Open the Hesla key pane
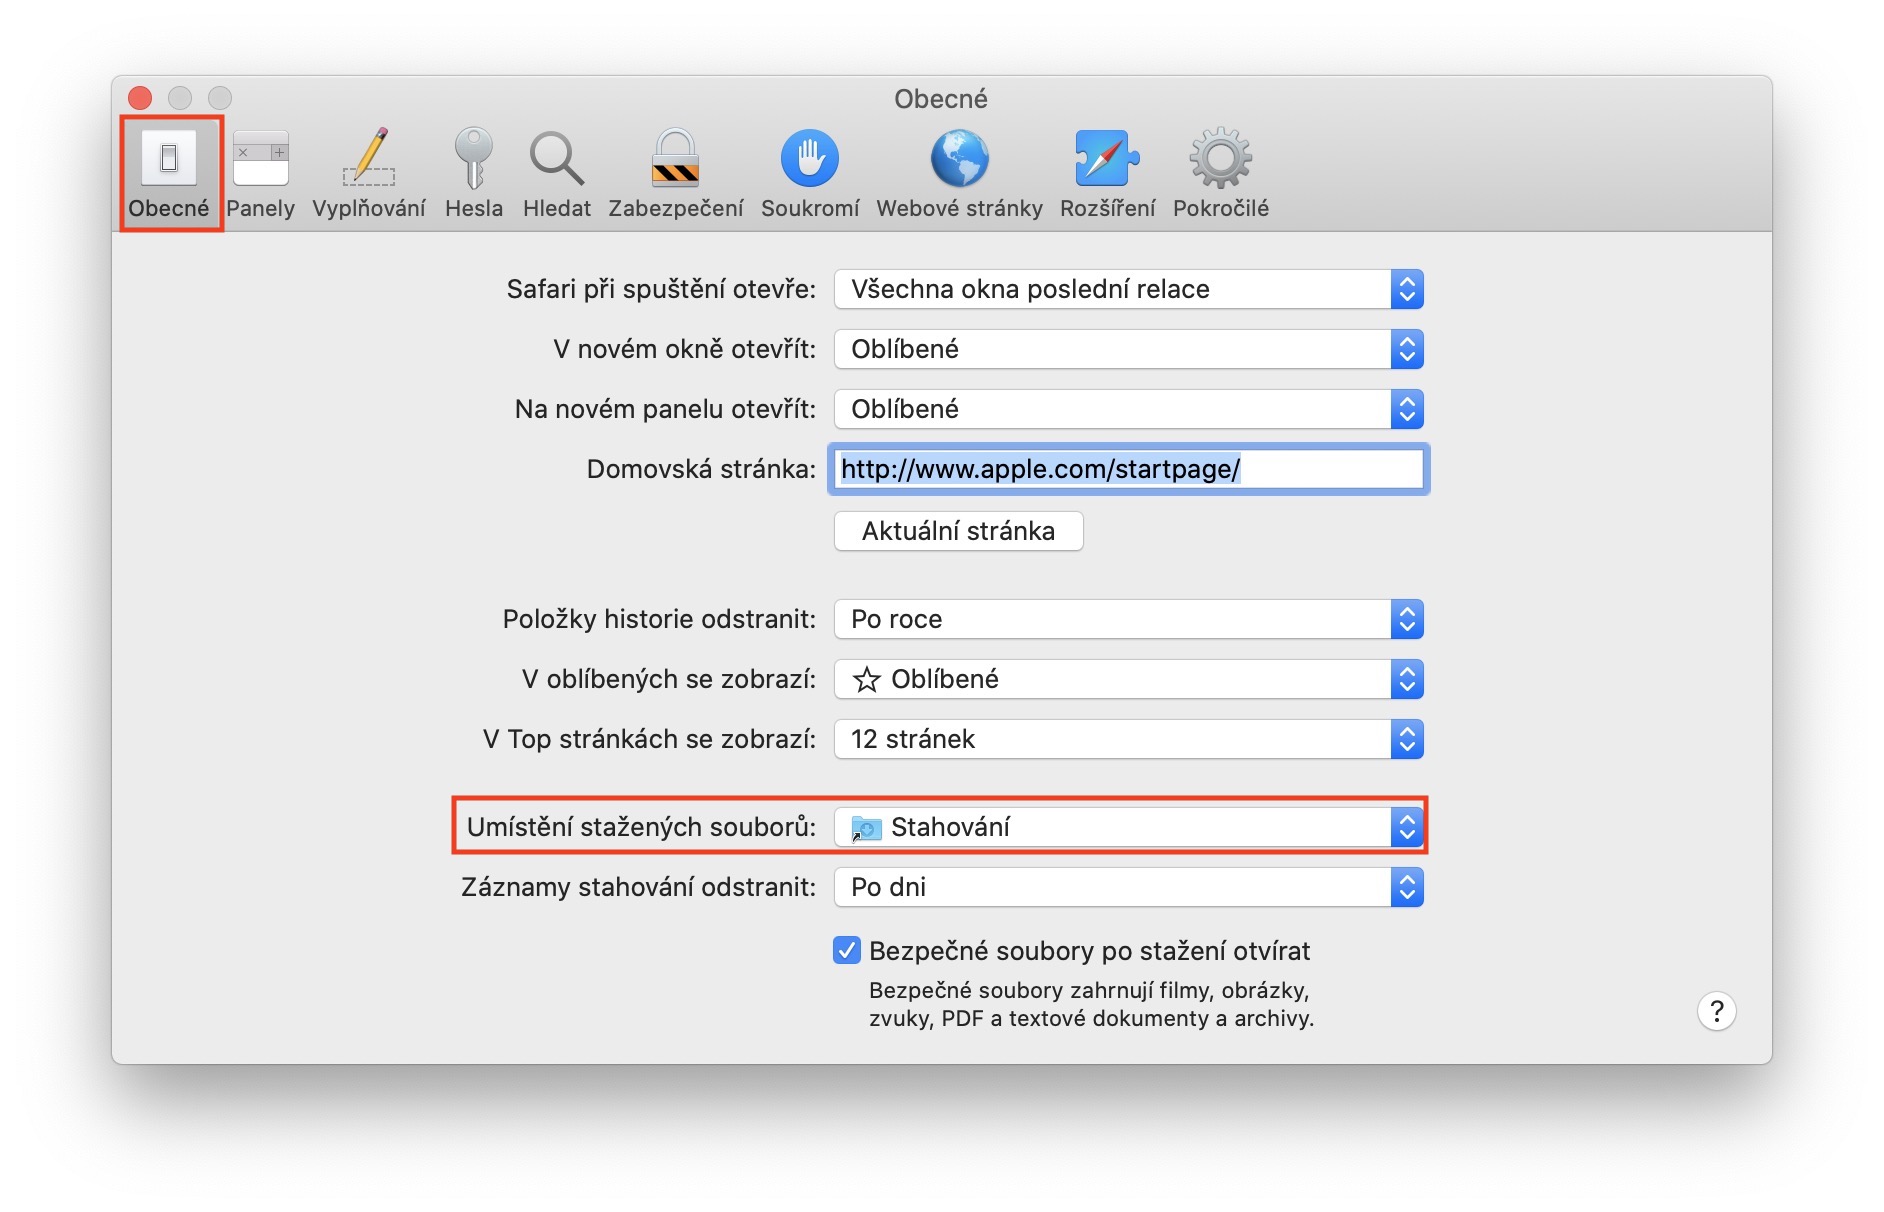Screen dimensions: 1884x1212 474,174
